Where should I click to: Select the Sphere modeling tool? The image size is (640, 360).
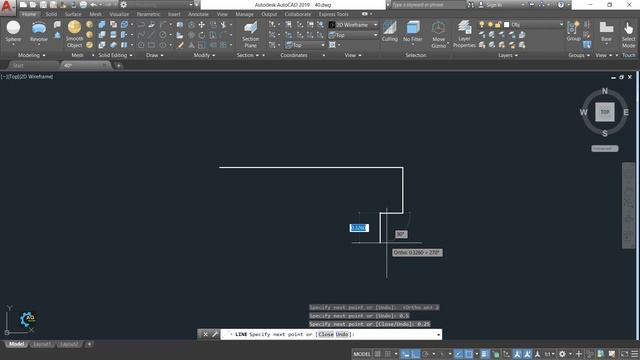13,32
